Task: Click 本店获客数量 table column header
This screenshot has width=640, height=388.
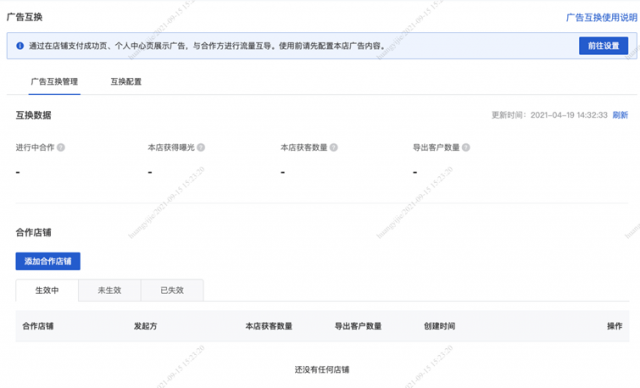Action: (x=269, y=326)
